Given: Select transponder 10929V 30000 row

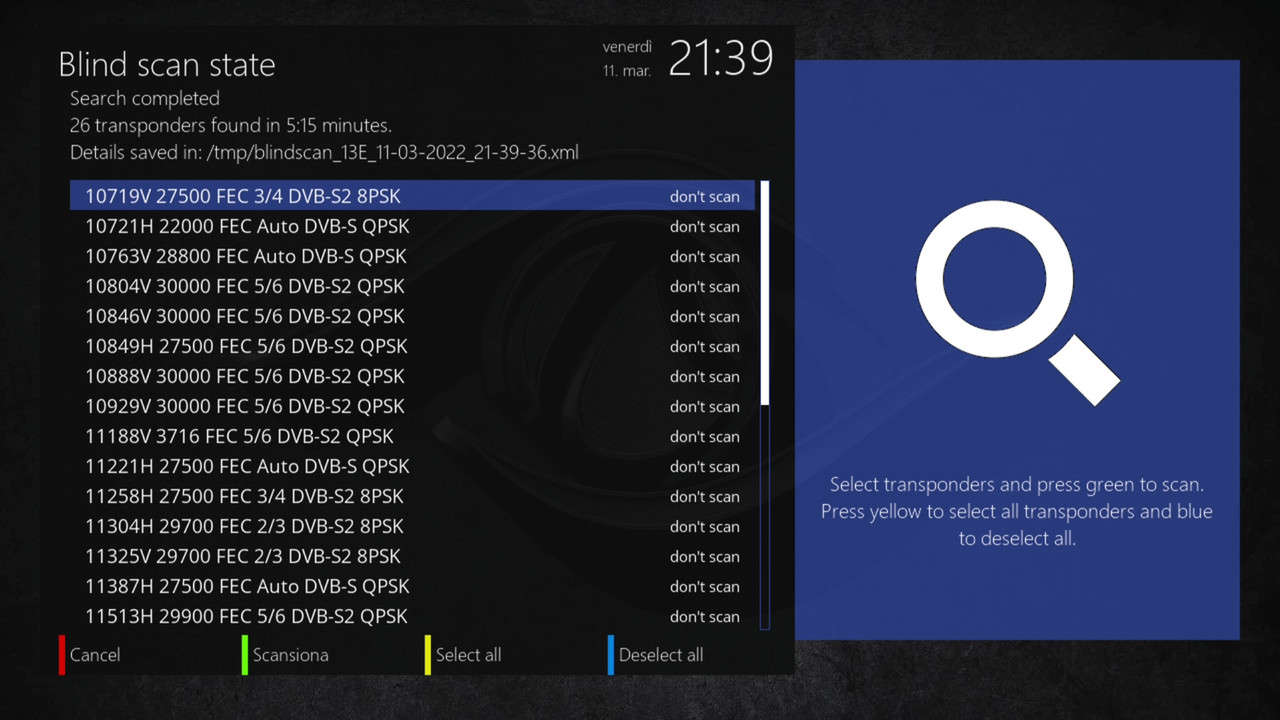Looking at the screenshot, I should [412, 406].
